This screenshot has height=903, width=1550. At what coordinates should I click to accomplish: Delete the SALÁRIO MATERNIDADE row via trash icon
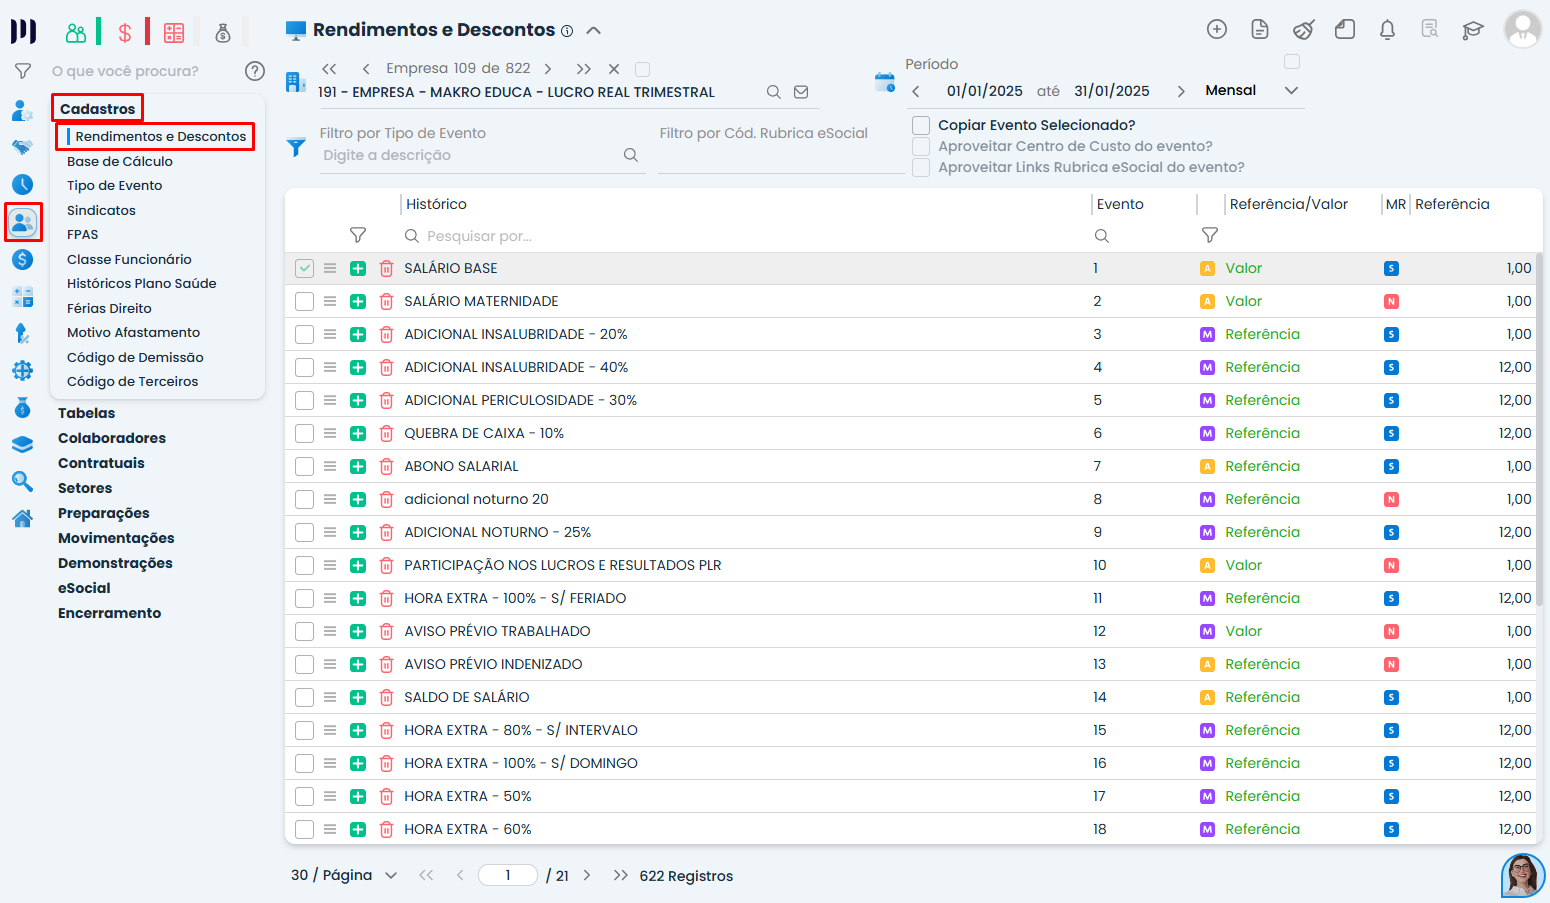[387, 302]
